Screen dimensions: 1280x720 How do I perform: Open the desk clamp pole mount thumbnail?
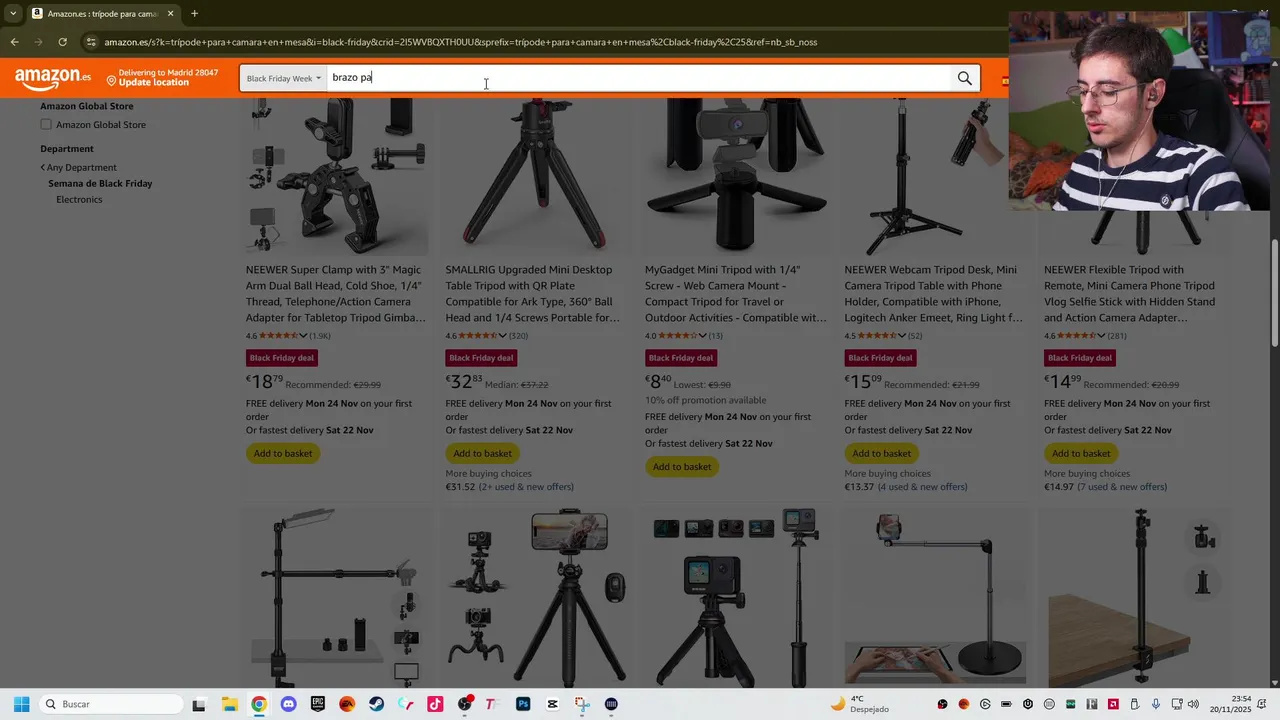click(1135, 598)
